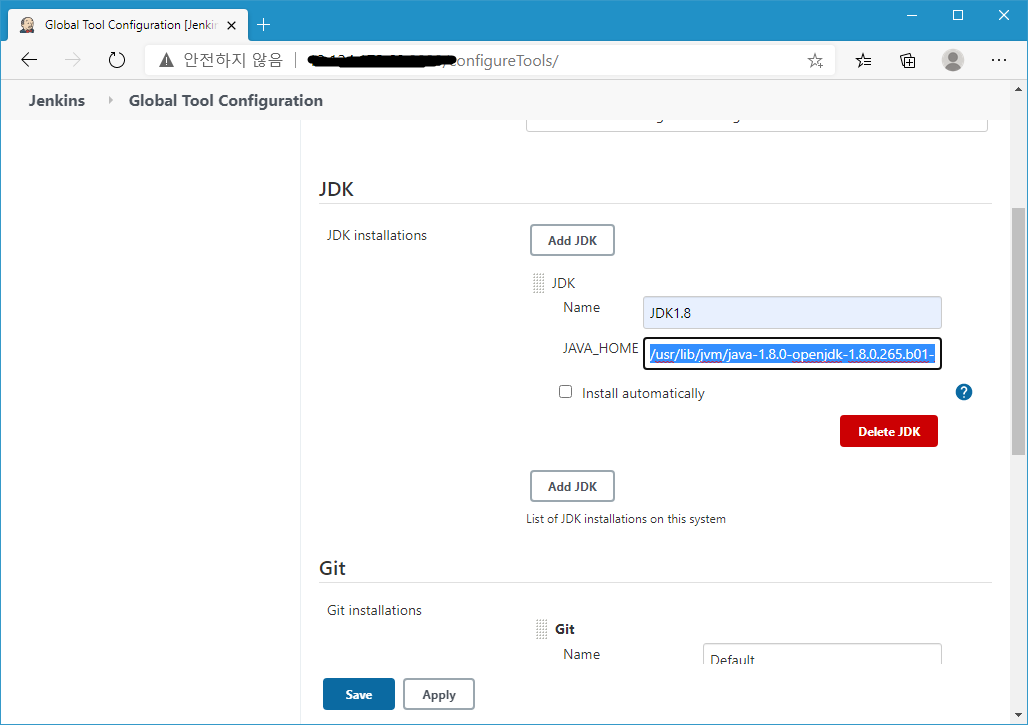This screenshot has height=725, width=1028.
Task: Open the browser profile avatar
Action: click(x=953, y=60)
